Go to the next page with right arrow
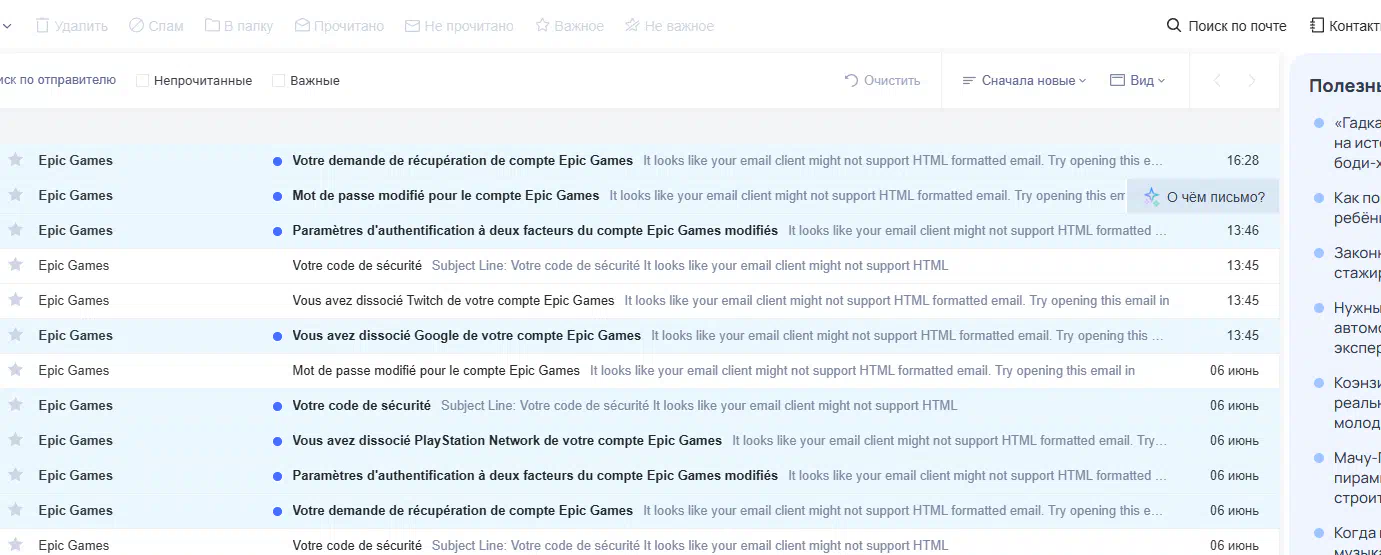The height and width of the screenshot is (555, 1381). coord(1252,80)
